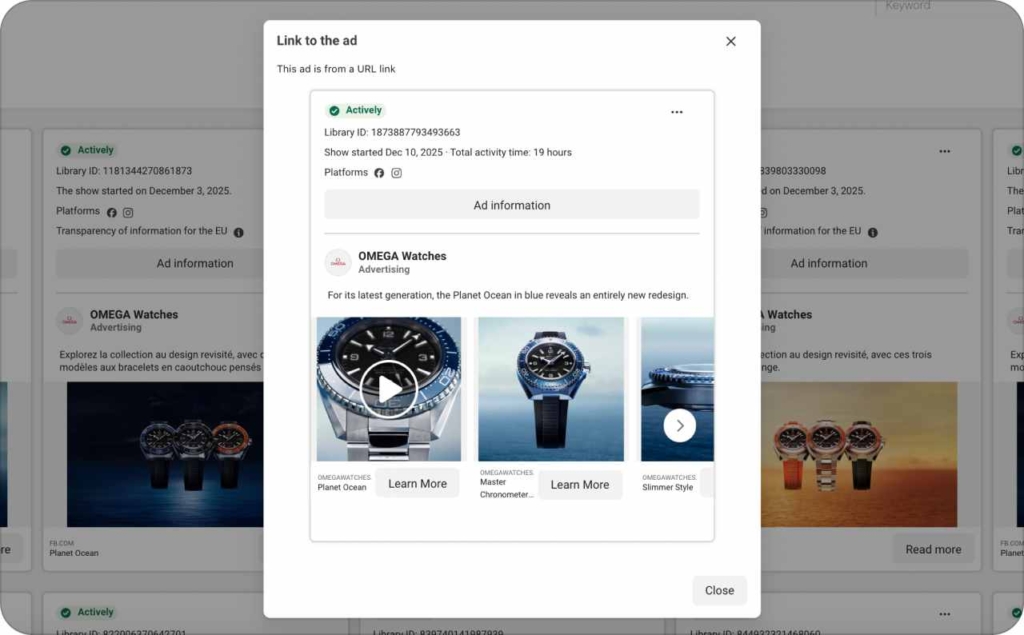1024x635 pixels.
Task: Click green Actively status checkmark in modal
Action: 334,111
